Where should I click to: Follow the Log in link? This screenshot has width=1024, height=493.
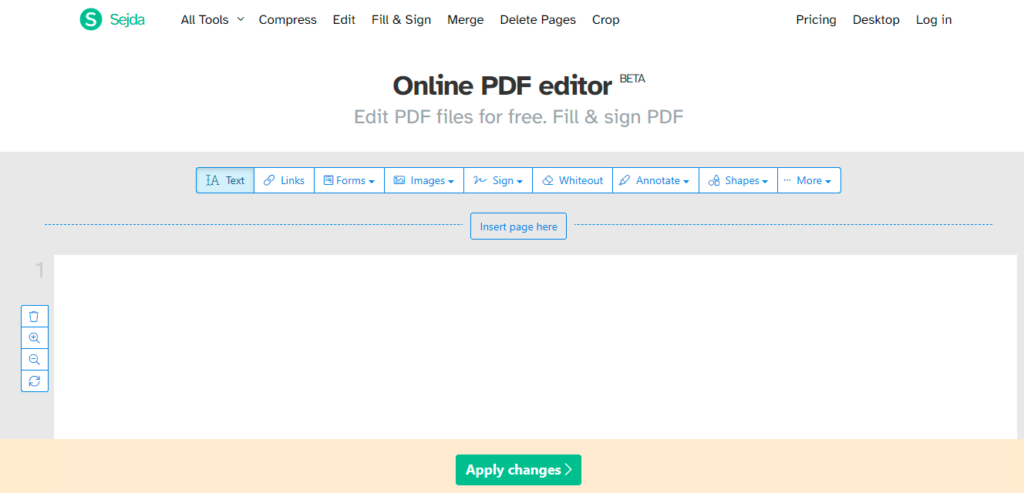tap(933, 19)
